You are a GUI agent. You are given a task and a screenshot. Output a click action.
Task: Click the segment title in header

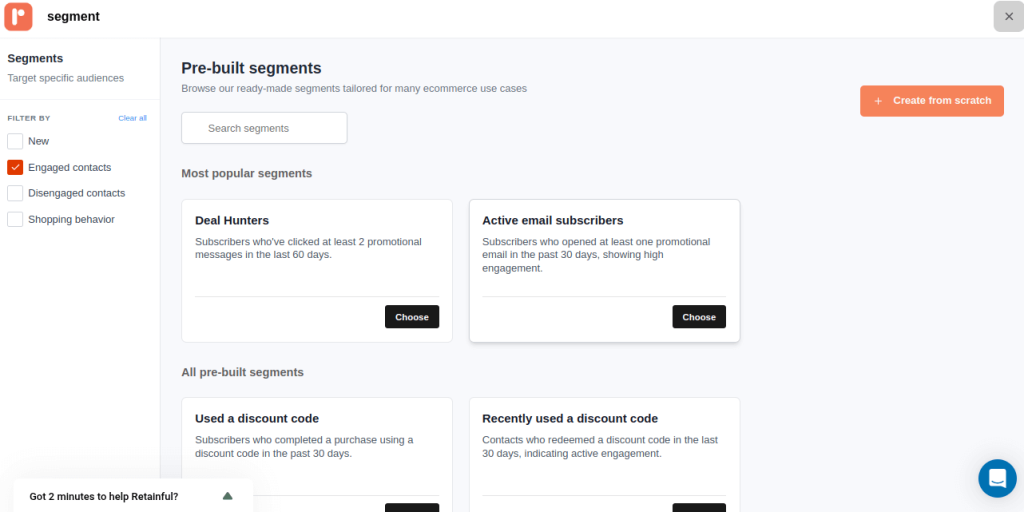73,16
